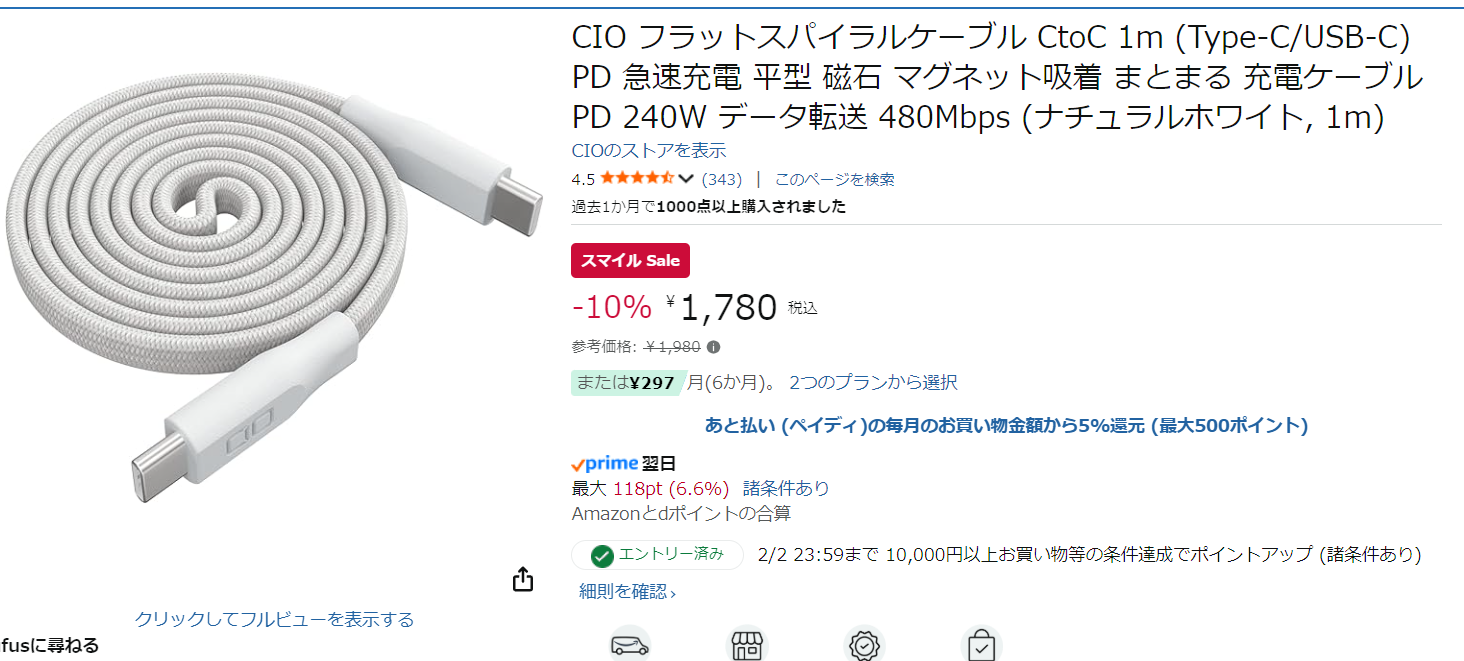Click the orange star rating icons
The width and height of the screenshot is (1464, 661).
pos(637,179)
